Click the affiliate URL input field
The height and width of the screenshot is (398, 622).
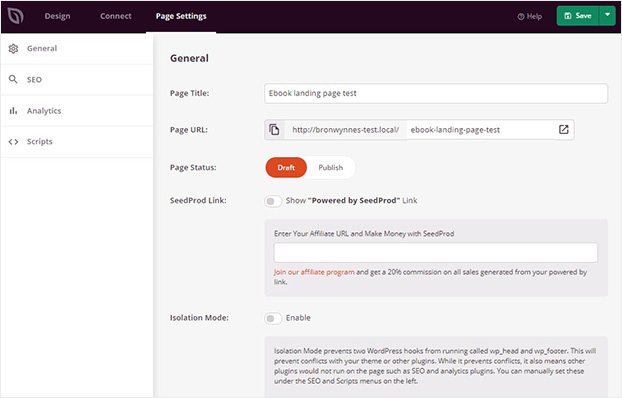436,252
